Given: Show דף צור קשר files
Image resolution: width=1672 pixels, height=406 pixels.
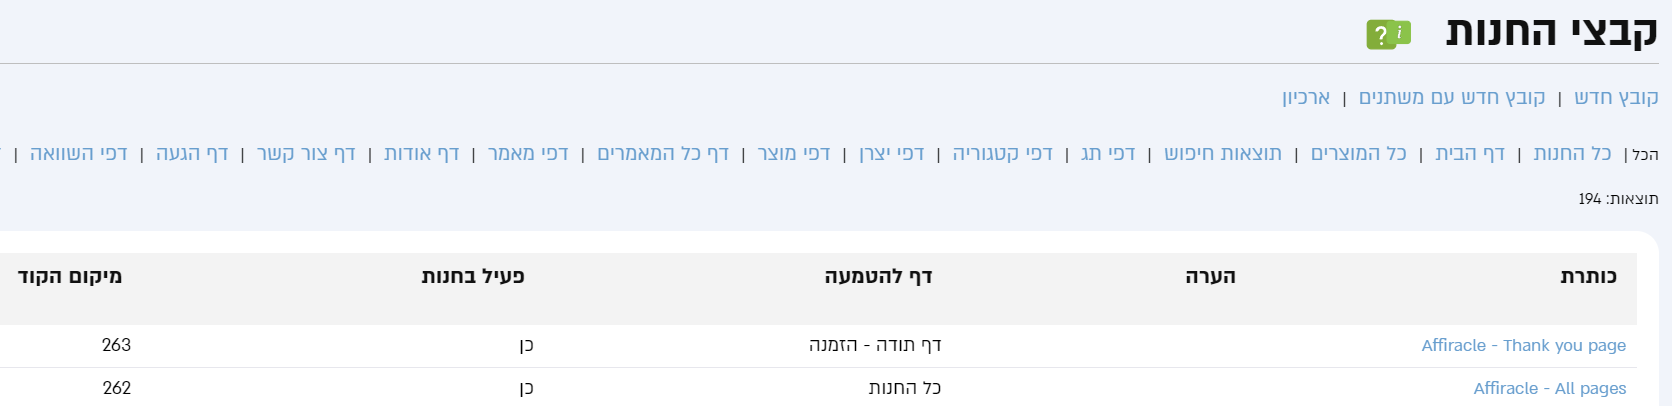Looking at the screenshot, I should point(306,153).
